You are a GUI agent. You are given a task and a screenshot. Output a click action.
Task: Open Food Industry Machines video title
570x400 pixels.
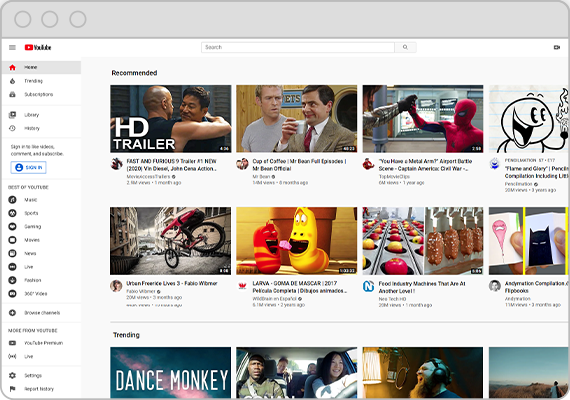tap(422, 287)
